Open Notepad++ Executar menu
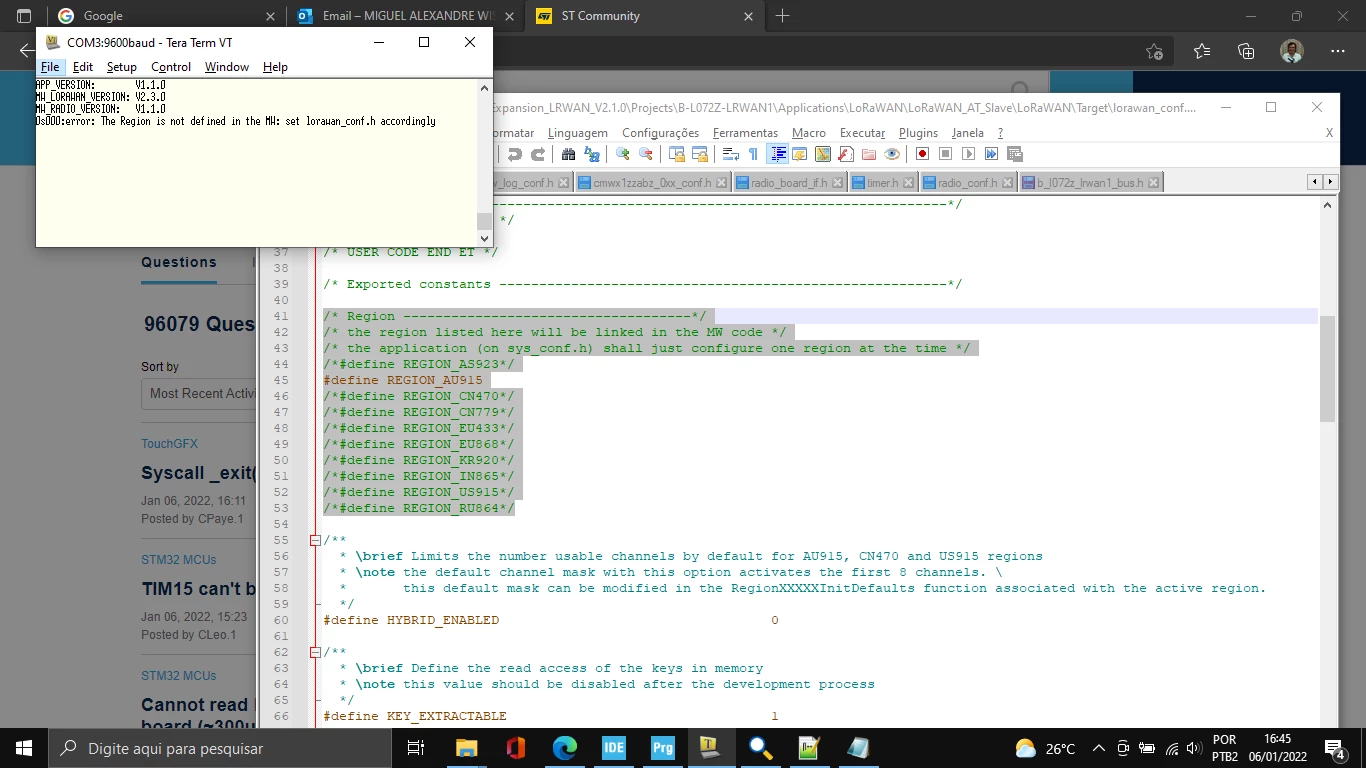This screenshot has width=1366, height=768. (862, 132)
